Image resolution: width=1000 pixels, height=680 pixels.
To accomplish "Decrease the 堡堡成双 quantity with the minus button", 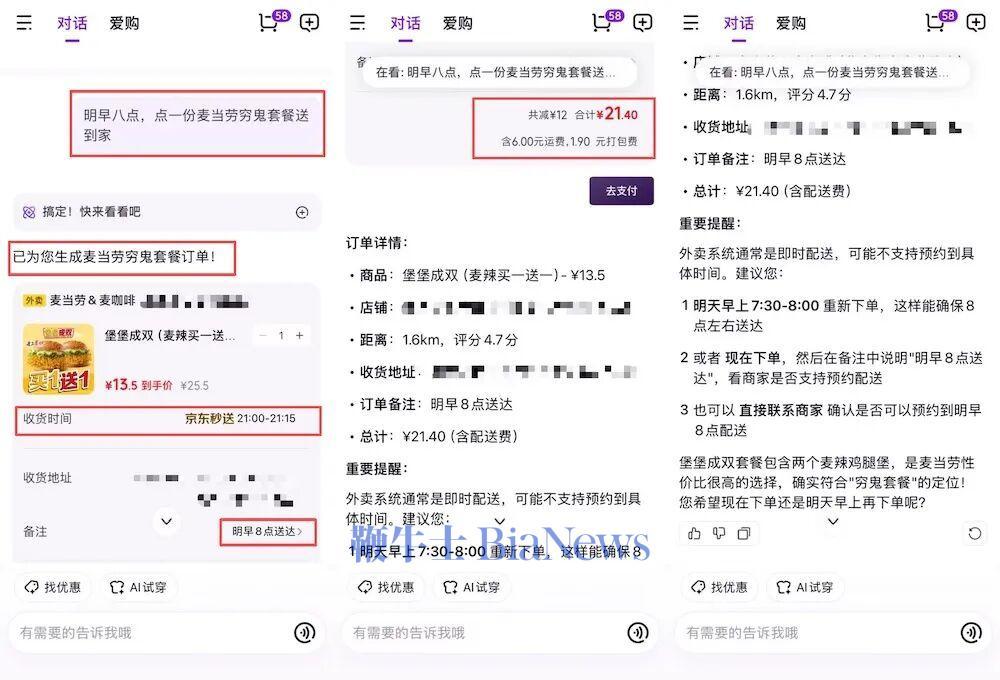I will pos(262,336).
